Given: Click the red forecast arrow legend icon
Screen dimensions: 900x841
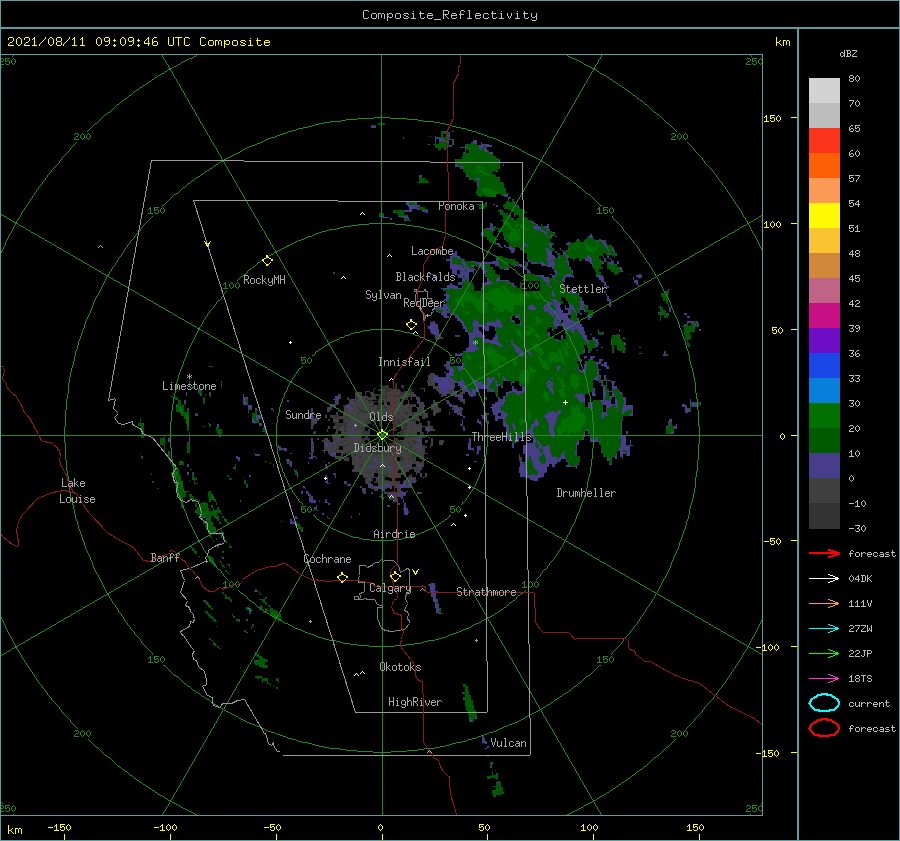Looking at the screenshot, I should pyautogui.click(x=824, y=553).
